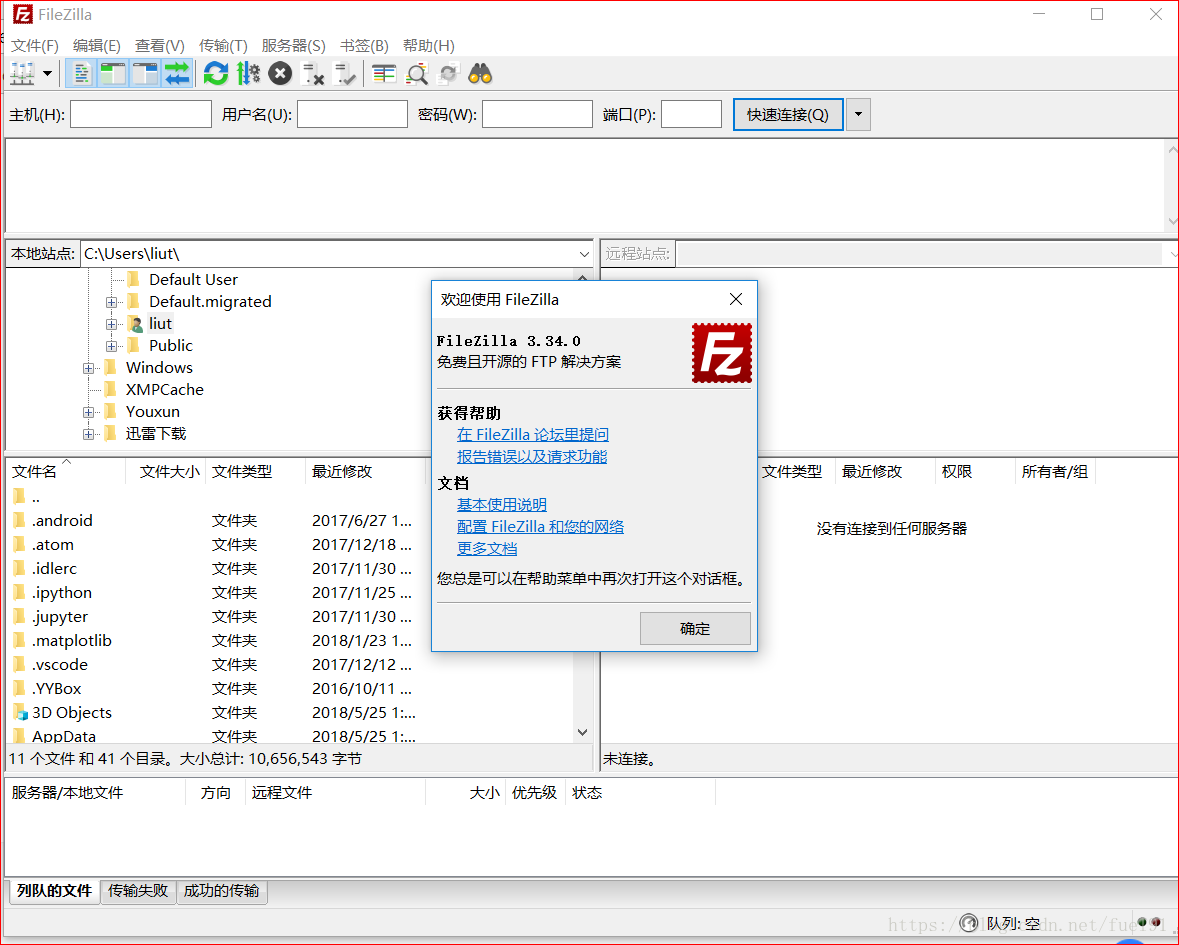Click the 在 FileZilla 论坛里提问 link
The height and width of the screenshot is (945, 1179).
coord(533,435)
